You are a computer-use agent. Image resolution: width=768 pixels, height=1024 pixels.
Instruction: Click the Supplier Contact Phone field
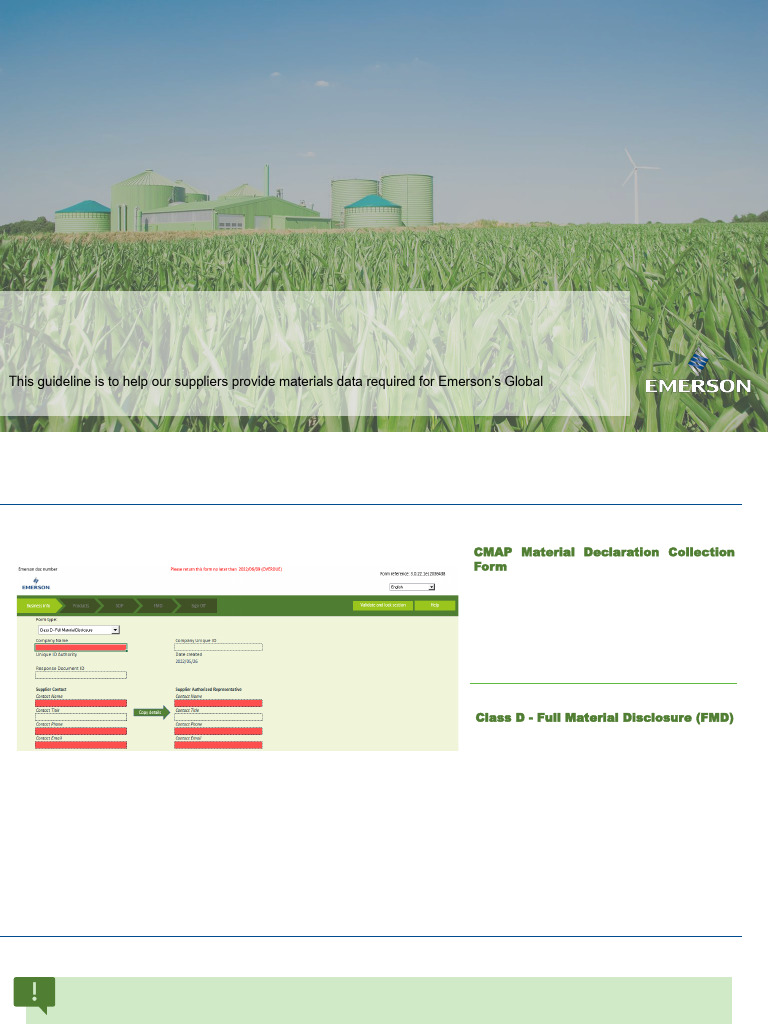pyautogui.click(x=81, y=731)
